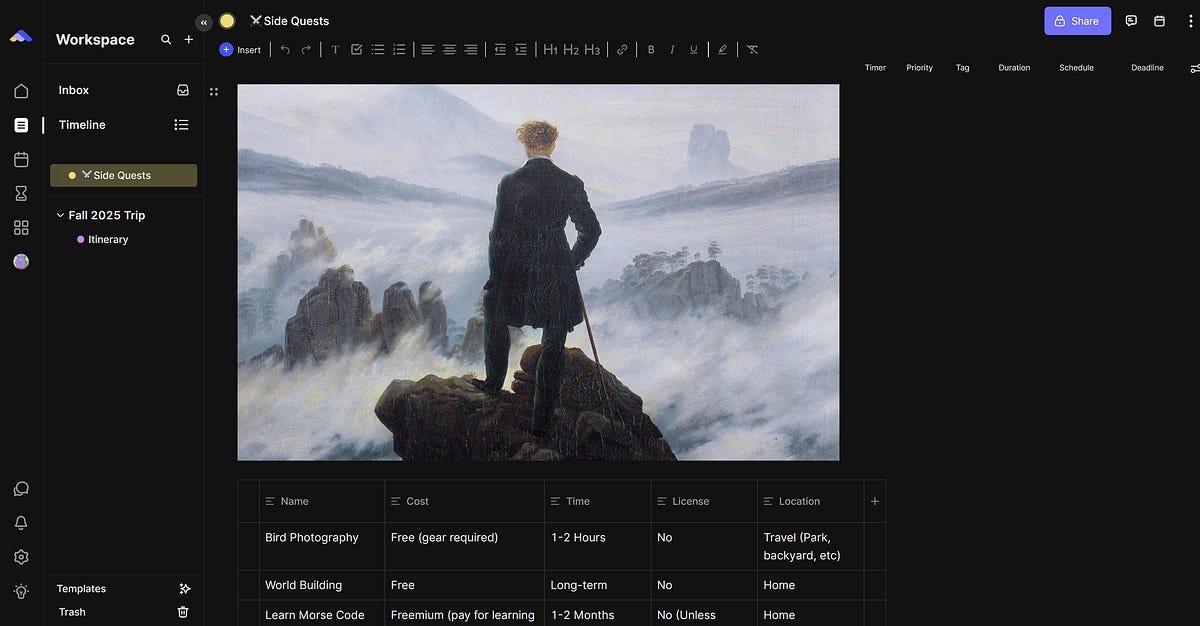1200x626 pixels.
Task: Apply Heading 1 style
Action: 550,50
